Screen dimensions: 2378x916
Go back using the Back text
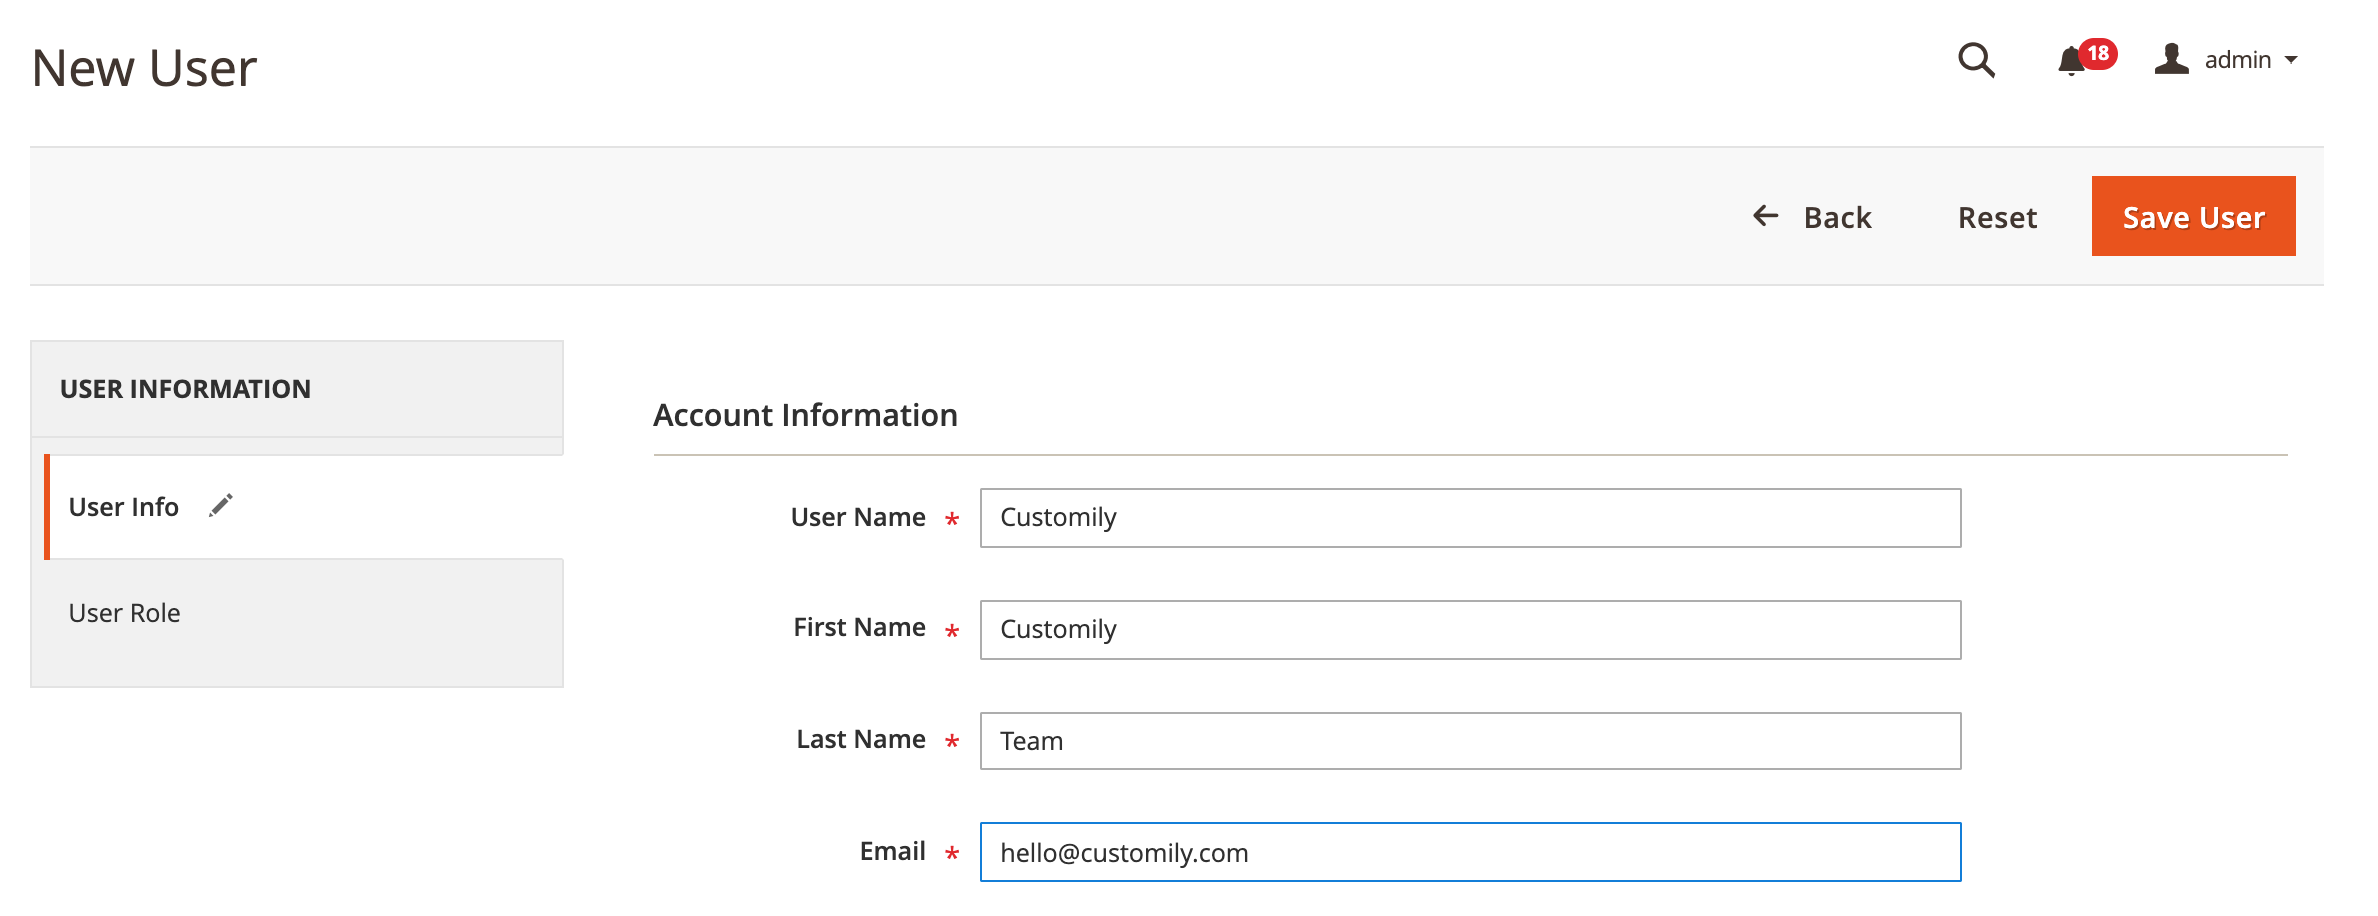tap(1837, 217)
